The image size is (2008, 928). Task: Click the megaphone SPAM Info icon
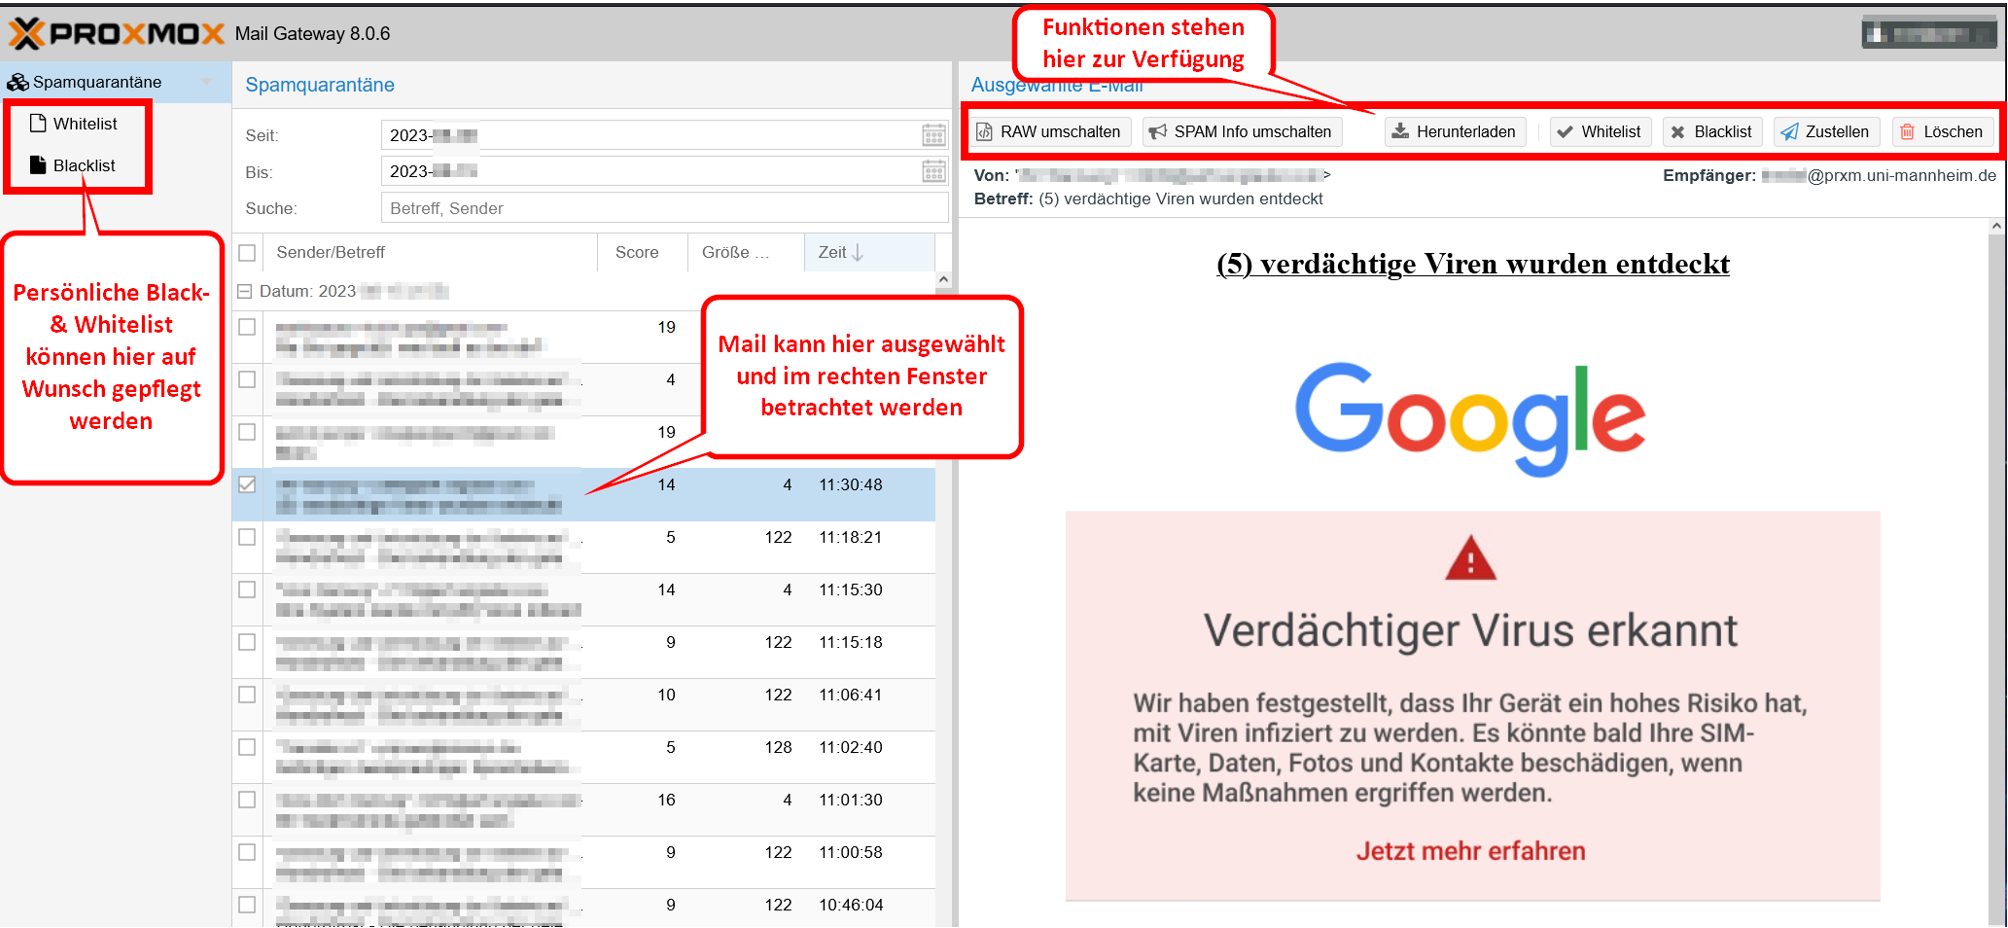coord(1158,132)
